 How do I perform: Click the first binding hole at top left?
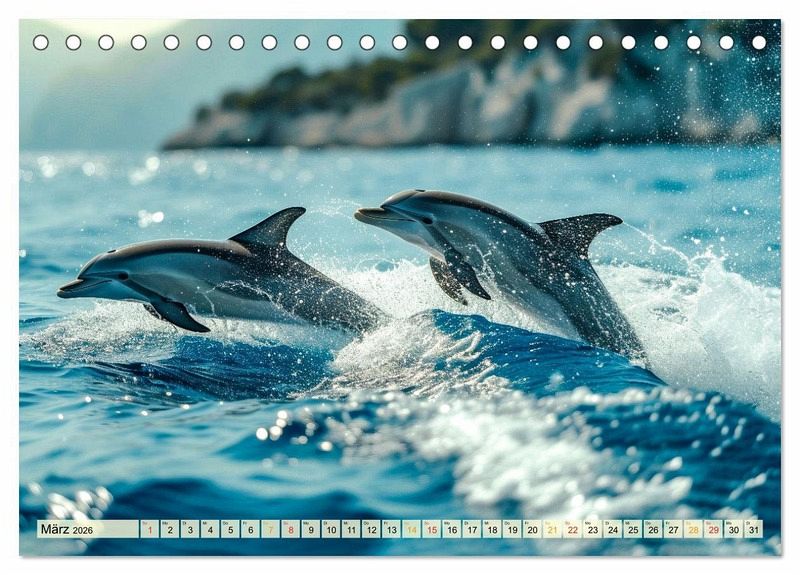40,42
